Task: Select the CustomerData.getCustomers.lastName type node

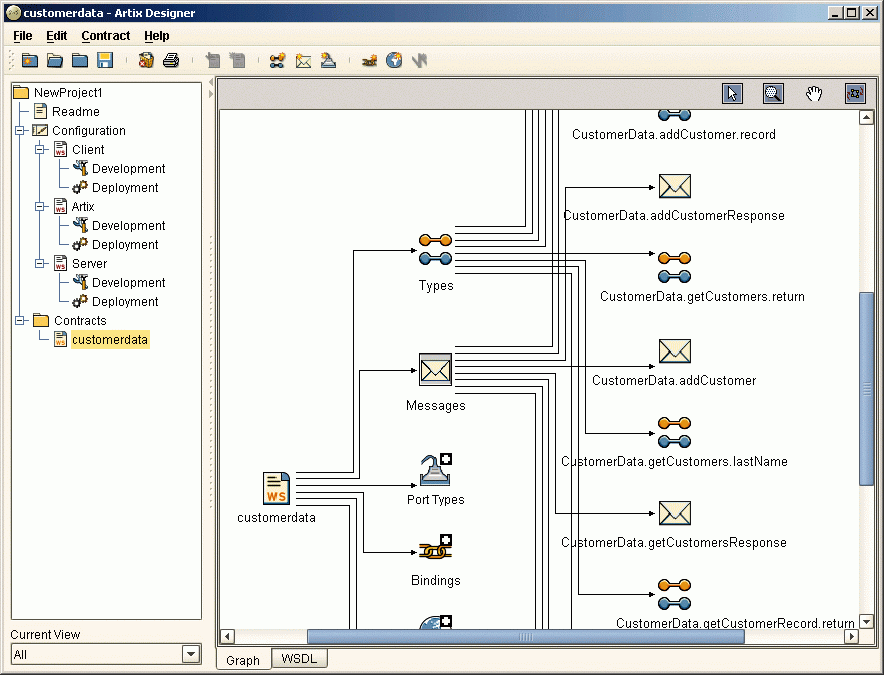Action: tap(674, 433)
